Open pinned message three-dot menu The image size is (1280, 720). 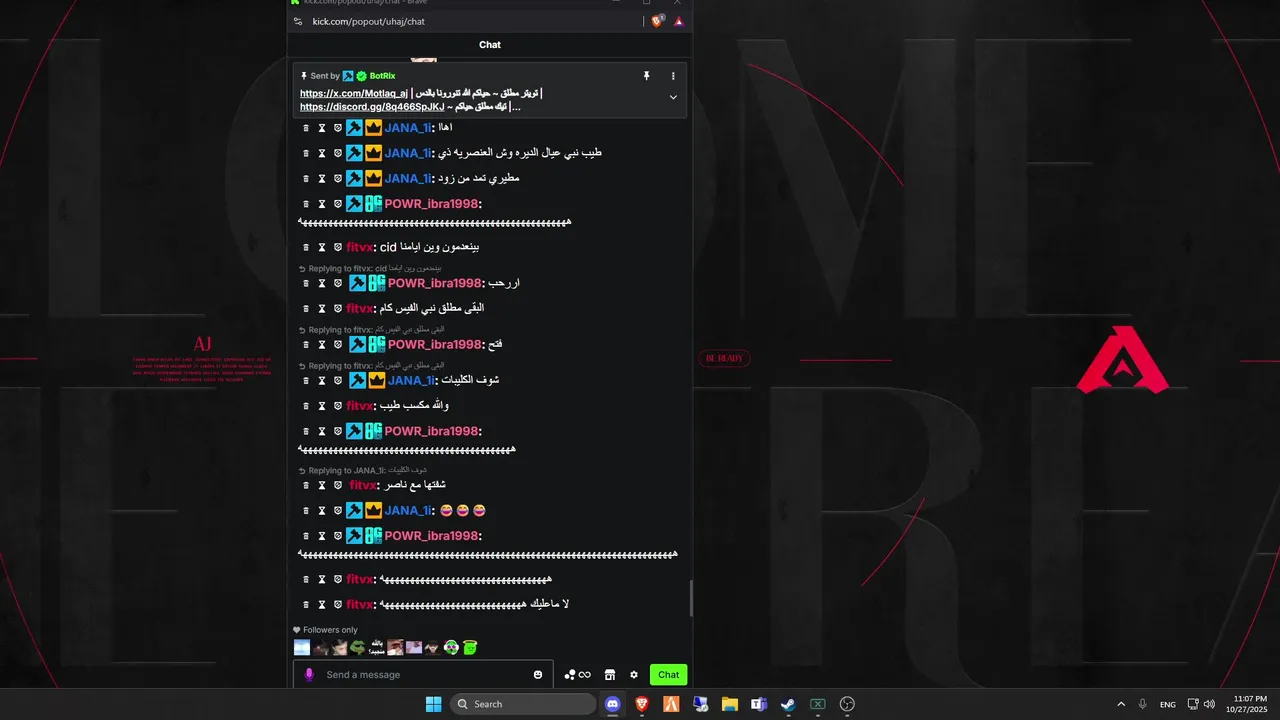(673, 76)
